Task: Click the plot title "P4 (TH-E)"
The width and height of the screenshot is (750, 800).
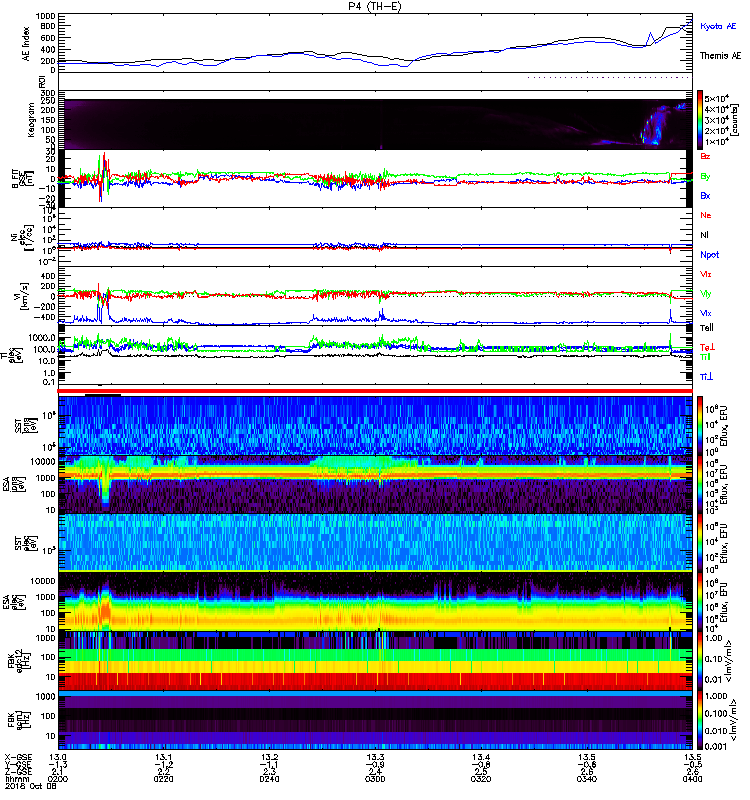Action: 375,6
